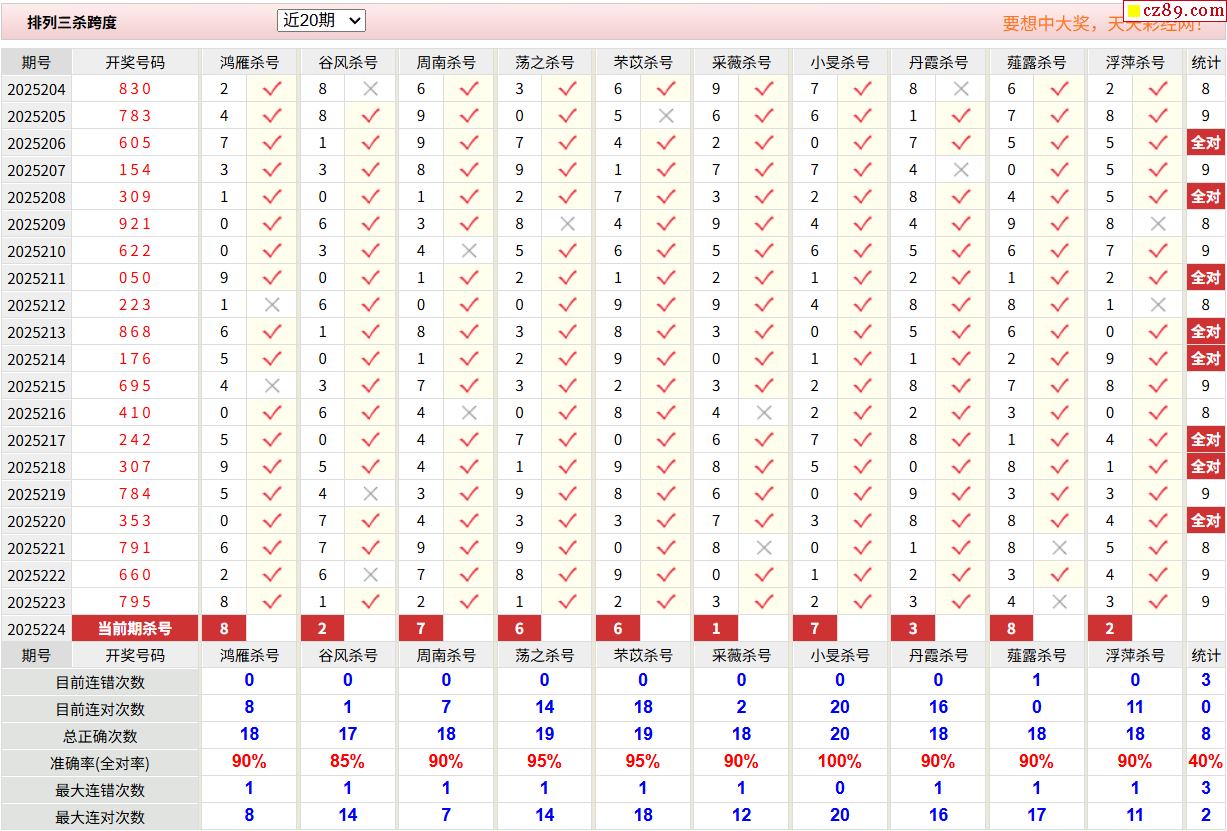Click the draw number 868 in row 2025213
Screen dimensions: 1227x831
(x=135, y=332)
